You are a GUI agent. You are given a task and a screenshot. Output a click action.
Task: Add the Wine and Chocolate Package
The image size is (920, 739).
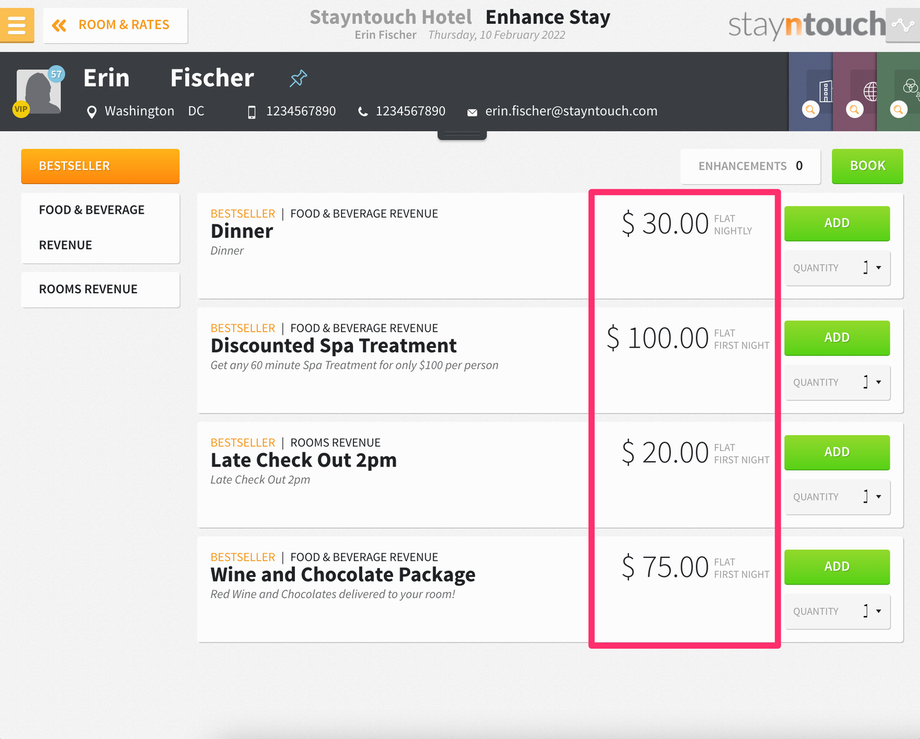point(837,566)
